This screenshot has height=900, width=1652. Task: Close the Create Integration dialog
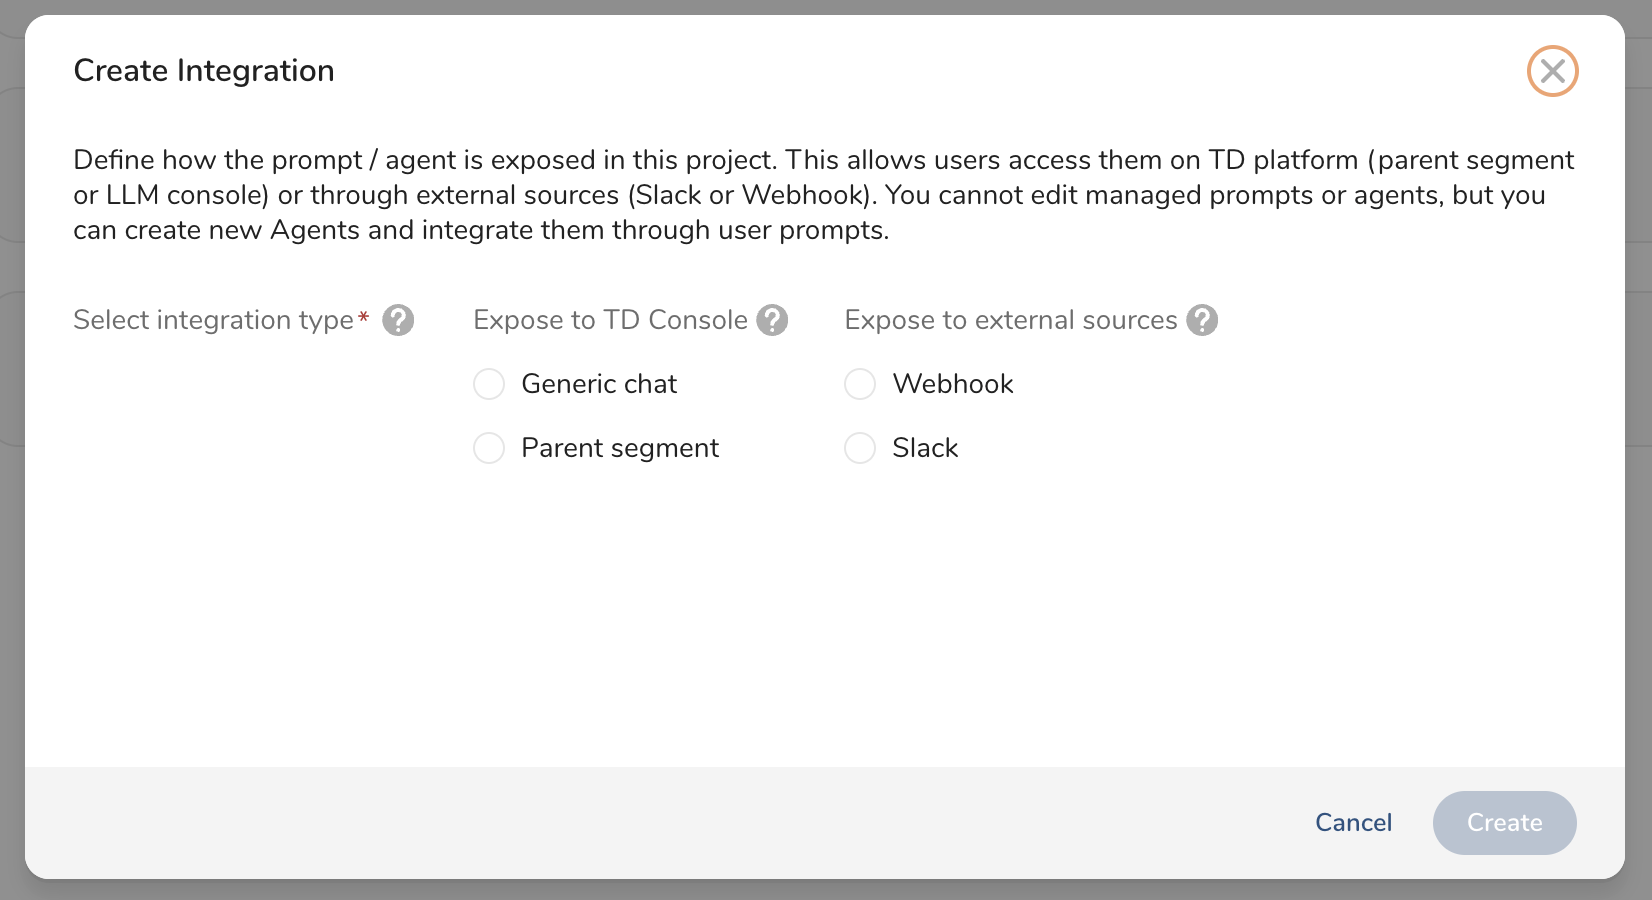pyautogui.click(x=1552, y=71)
